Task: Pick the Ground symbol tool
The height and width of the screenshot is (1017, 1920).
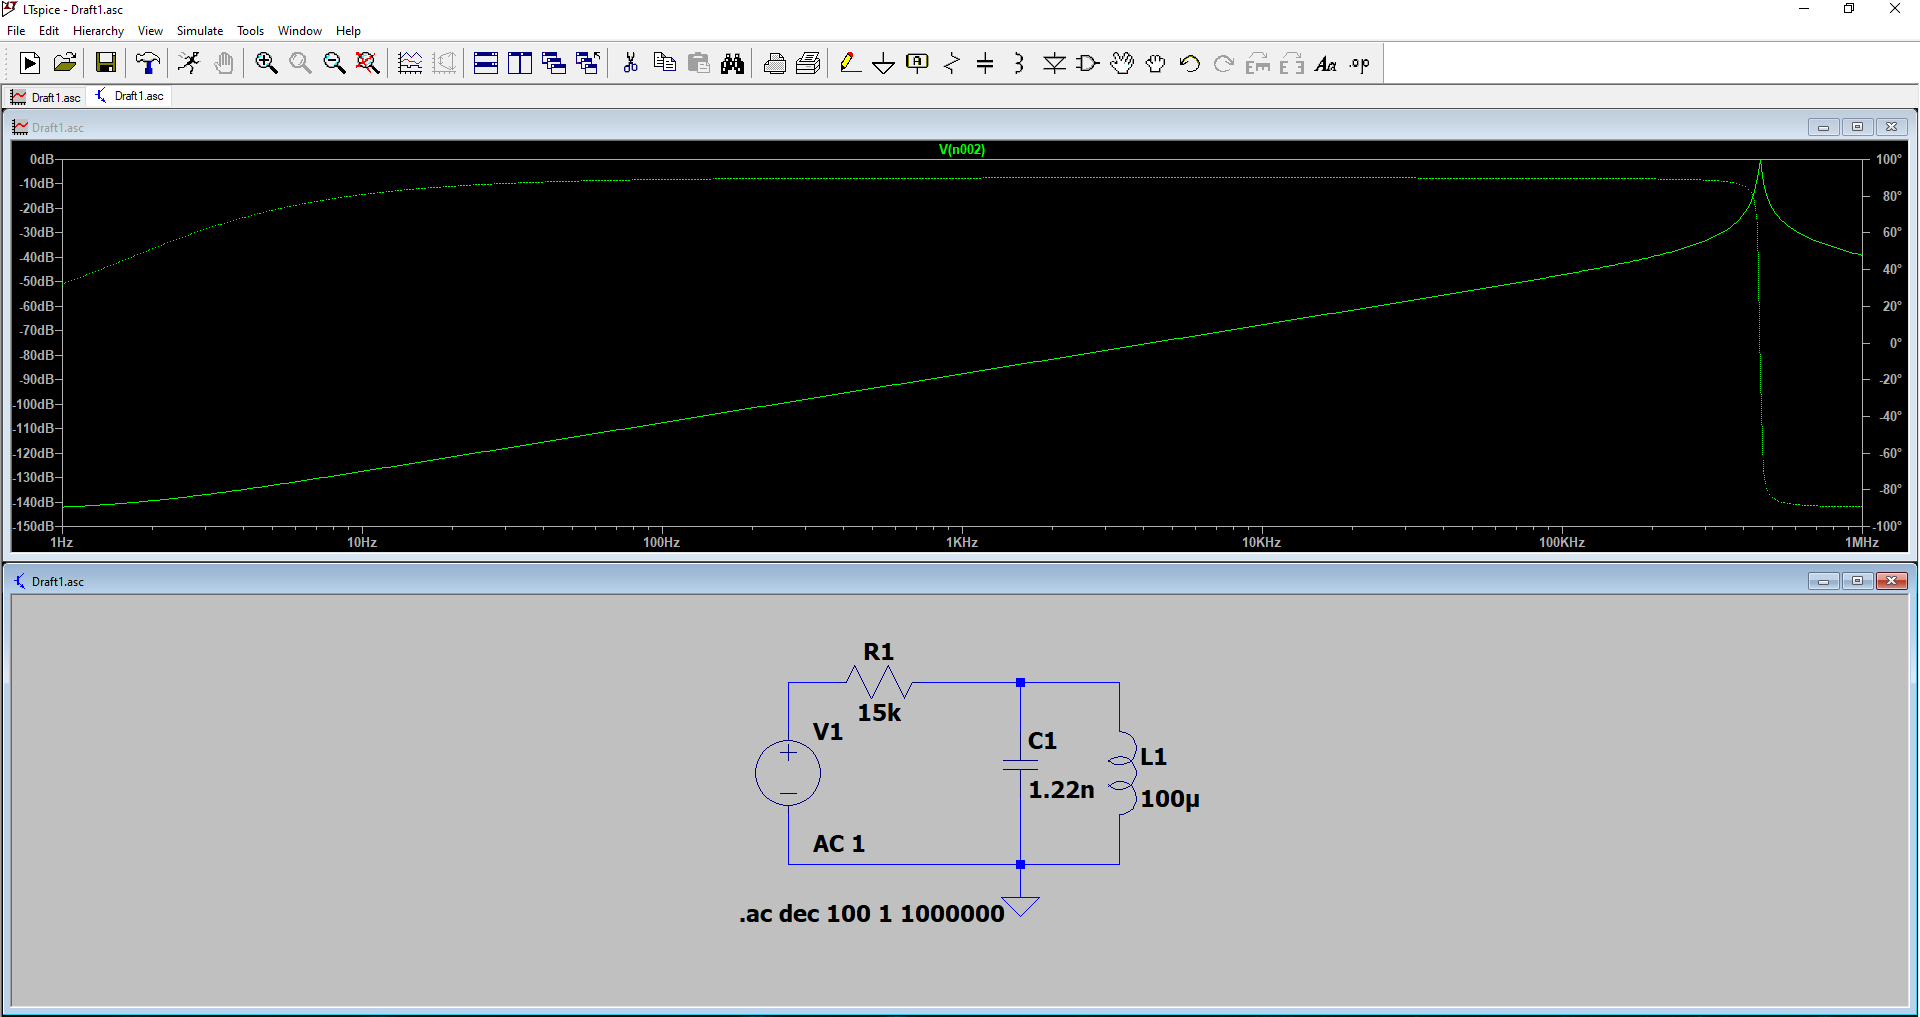Action: [x=883, y=64]
